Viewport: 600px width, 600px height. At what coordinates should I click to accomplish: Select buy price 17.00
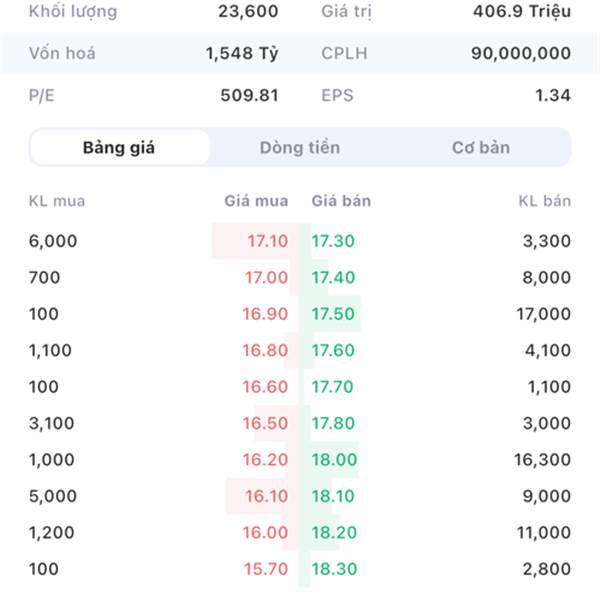pos(266,277)
